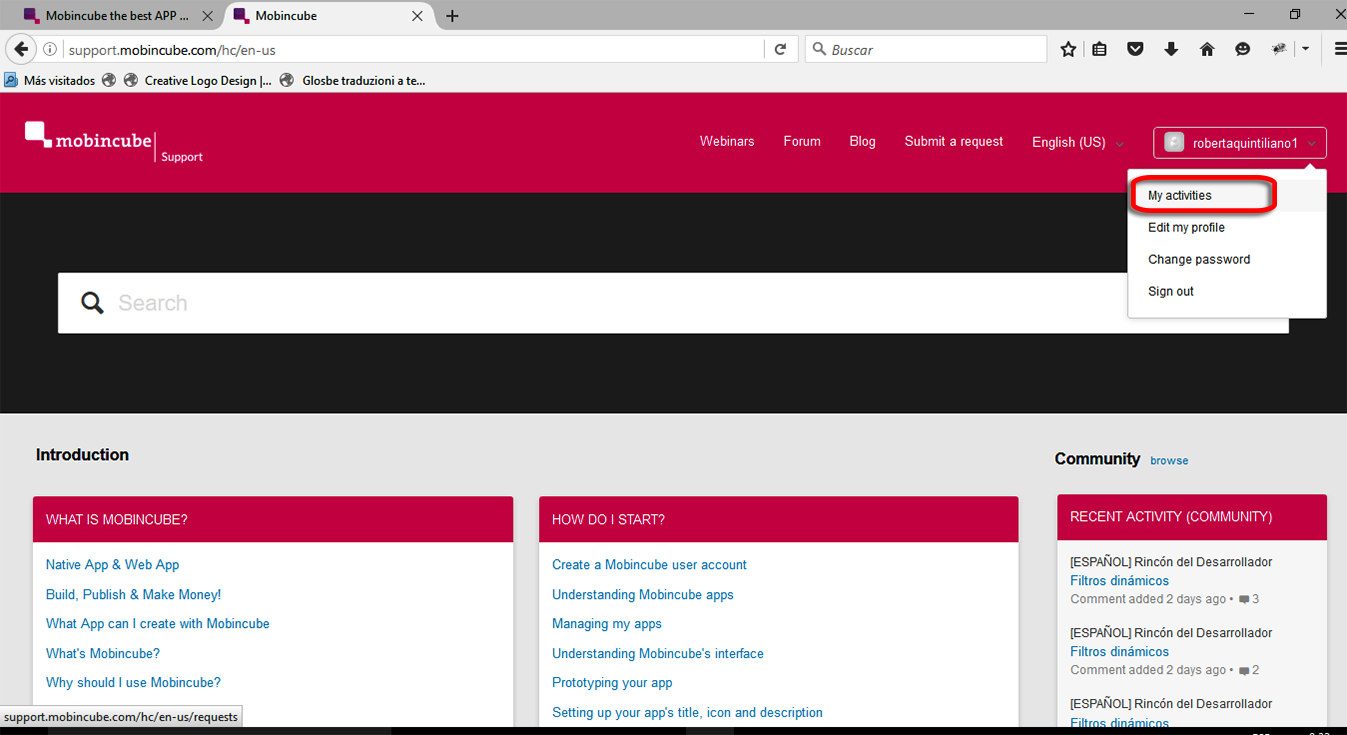Open Setting up your app's title article
1347x735 pixels.
pos(687,713)
